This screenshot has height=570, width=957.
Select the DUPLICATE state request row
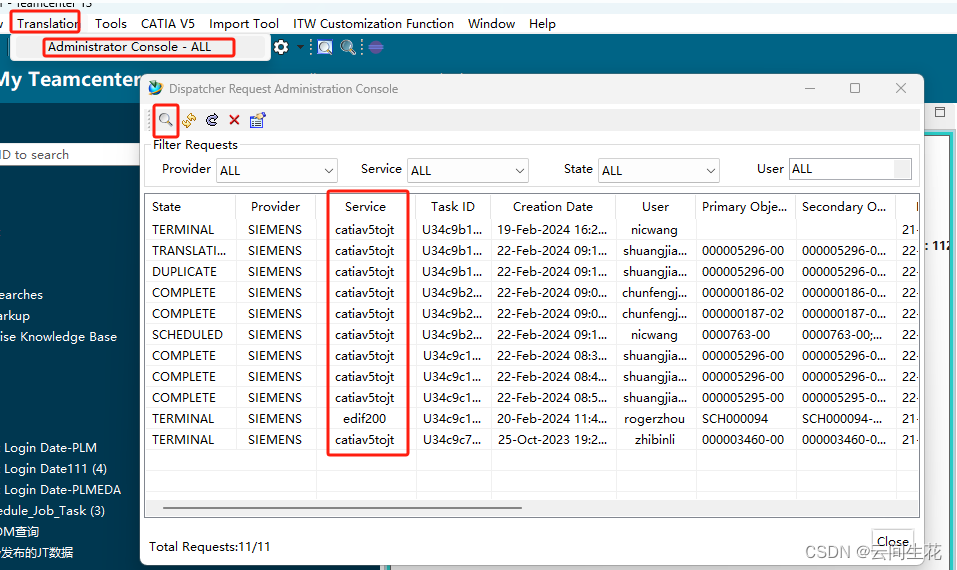click(x=532, y=272)
